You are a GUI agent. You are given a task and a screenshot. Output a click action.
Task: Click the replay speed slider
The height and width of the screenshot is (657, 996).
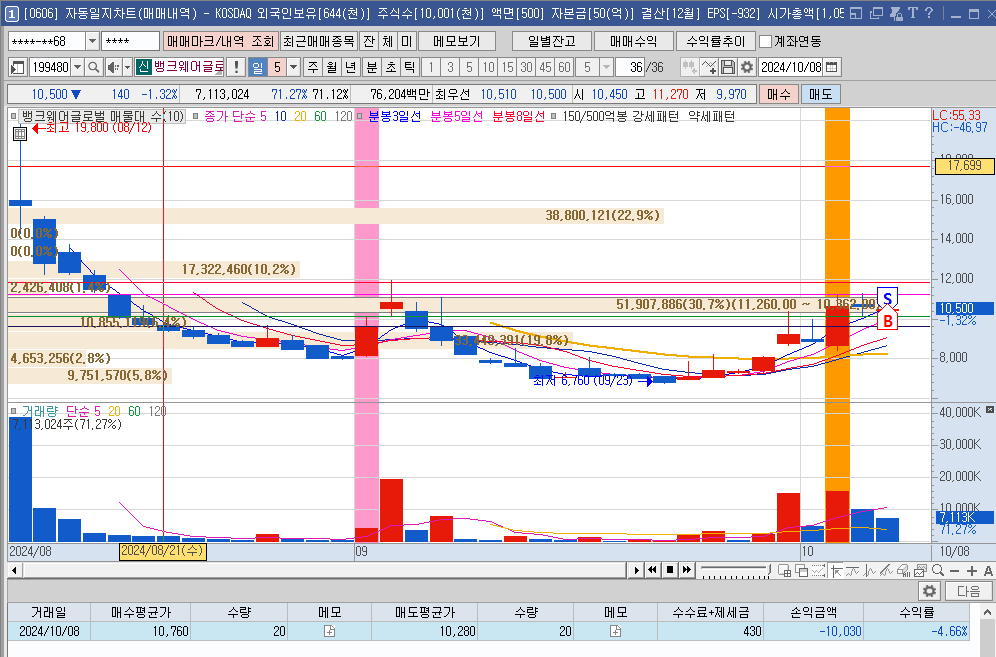pos(735,570)
